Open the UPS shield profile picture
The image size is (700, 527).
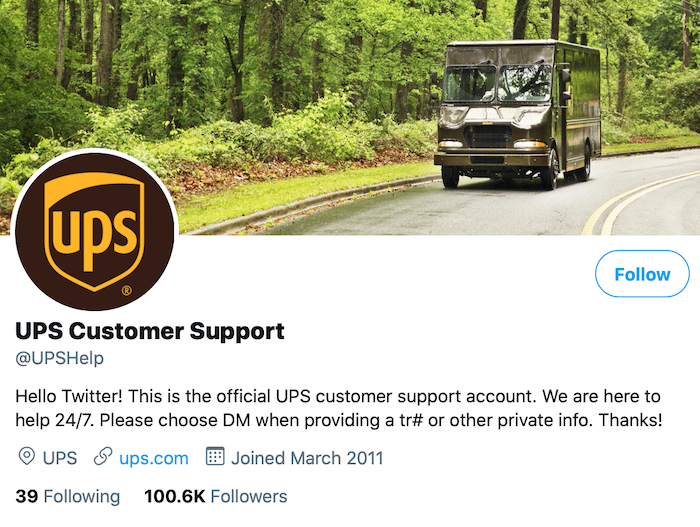coord(95,230)
